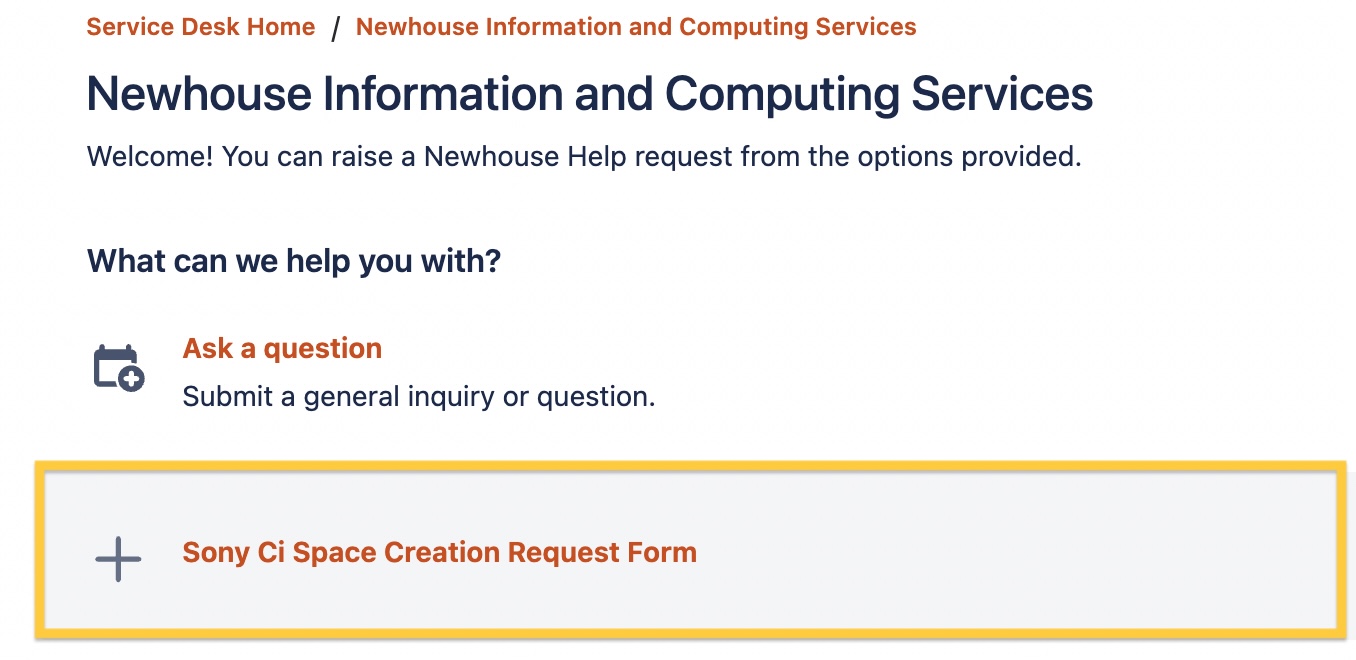Open Sony Ci Space Creation Request Form
This screenshot has width=1356, height=660.
pos(439,552)
